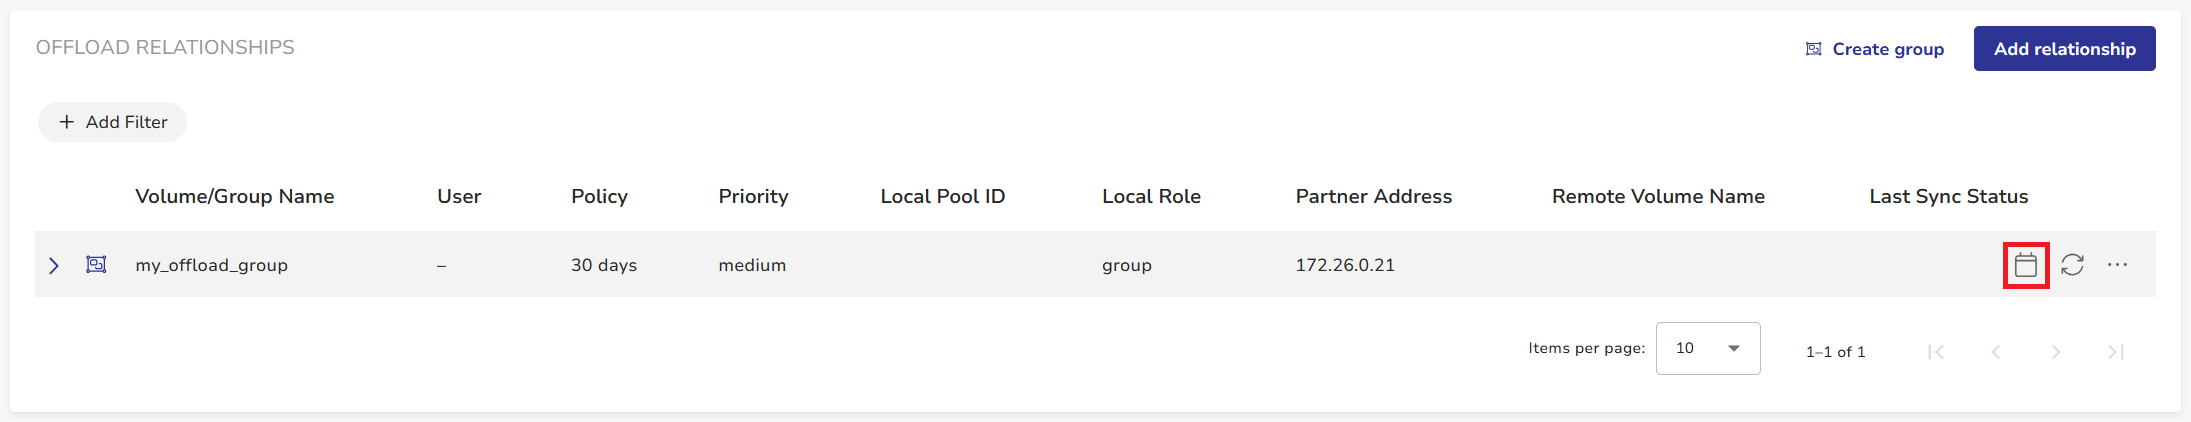Click the sync refresh icon
2191x422 pixels.
pyautogui.click(x=2072, y=265)
